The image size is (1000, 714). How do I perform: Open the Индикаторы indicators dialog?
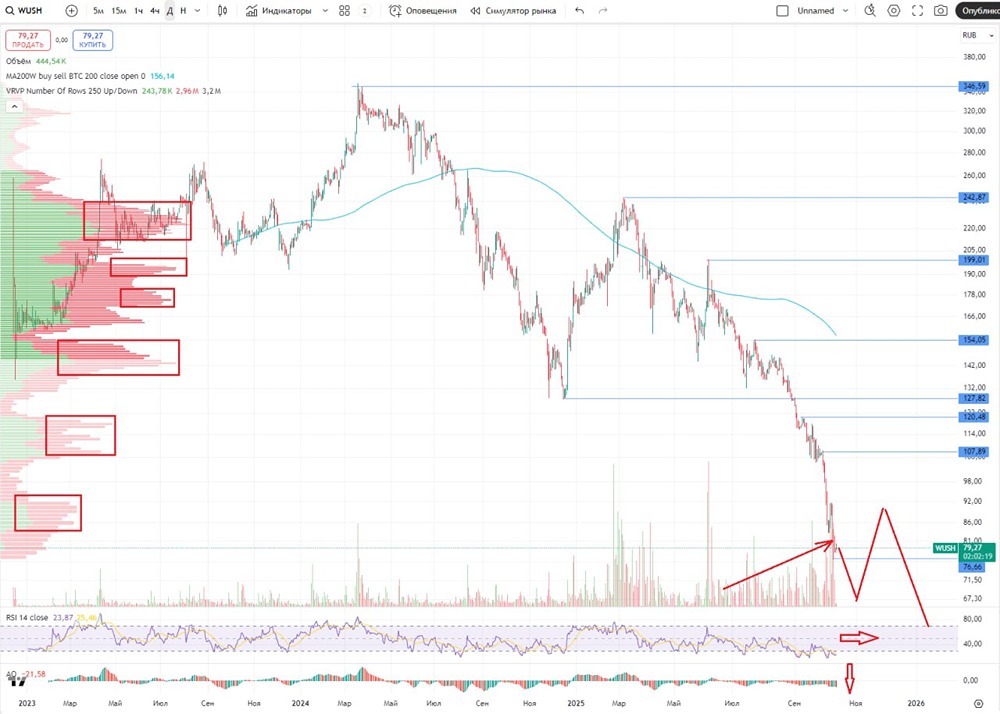[x=279, y=11]
